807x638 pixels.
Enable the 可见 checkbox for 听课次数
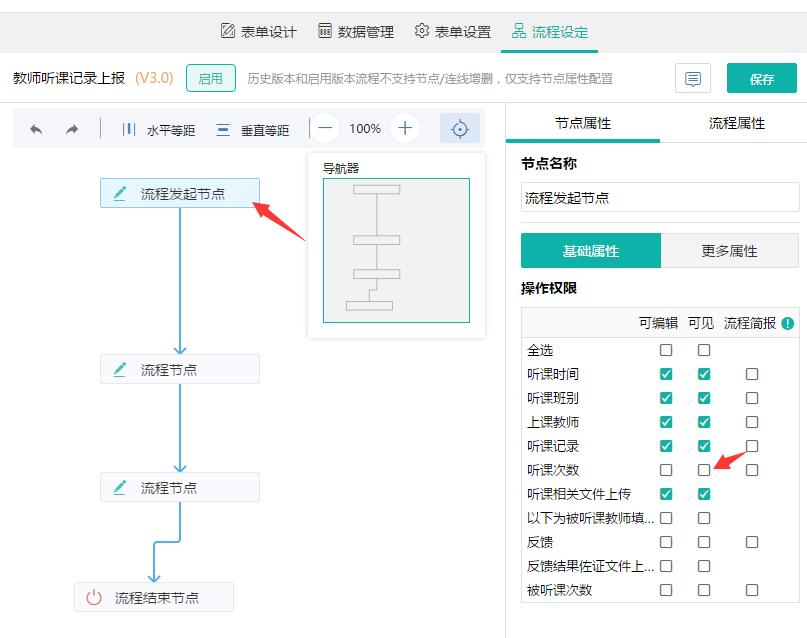pos(704,470)
